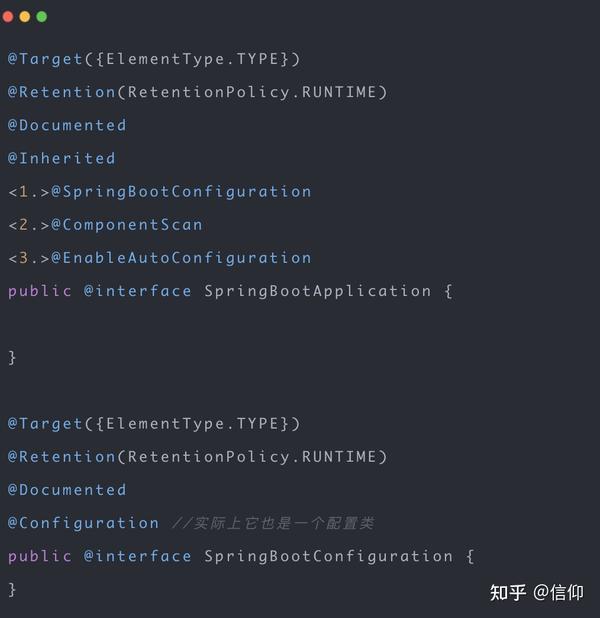Click the red close dot
This screenshot has width=600, height=618.
(8, 17)
